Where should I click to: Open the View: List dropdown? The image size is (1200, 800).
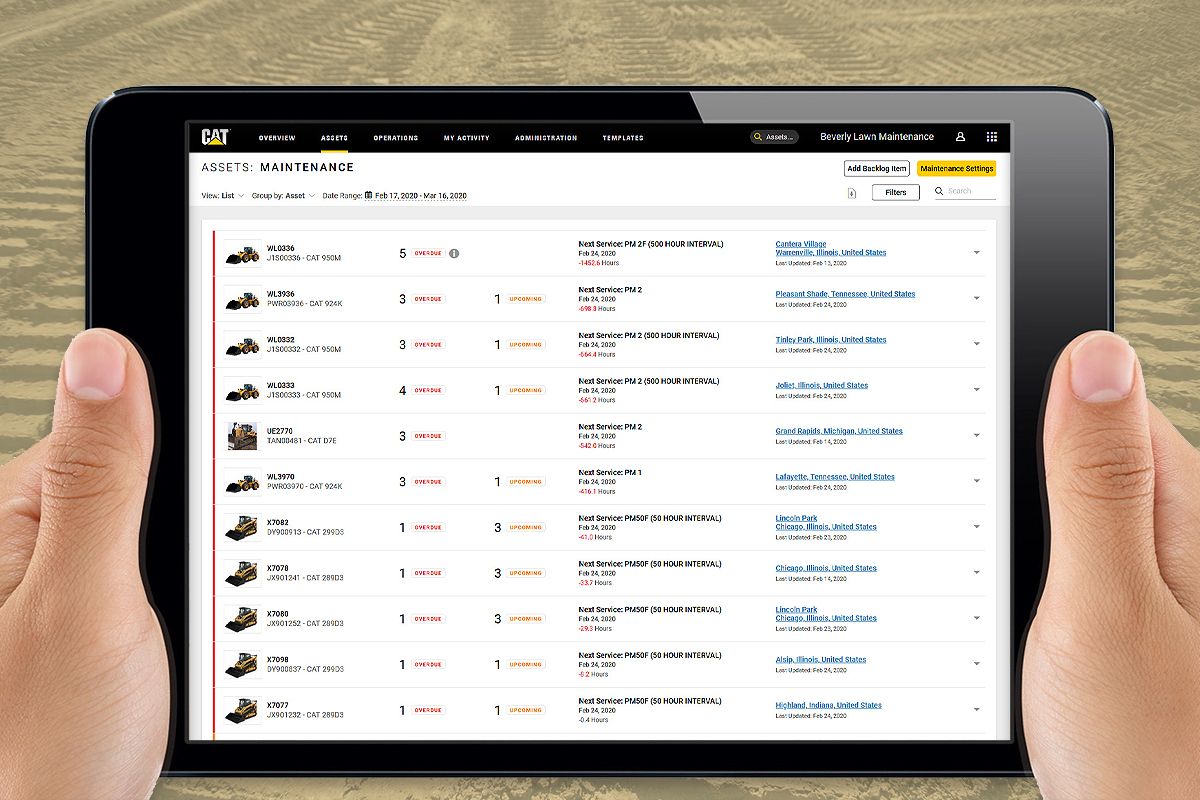[222, 196]
